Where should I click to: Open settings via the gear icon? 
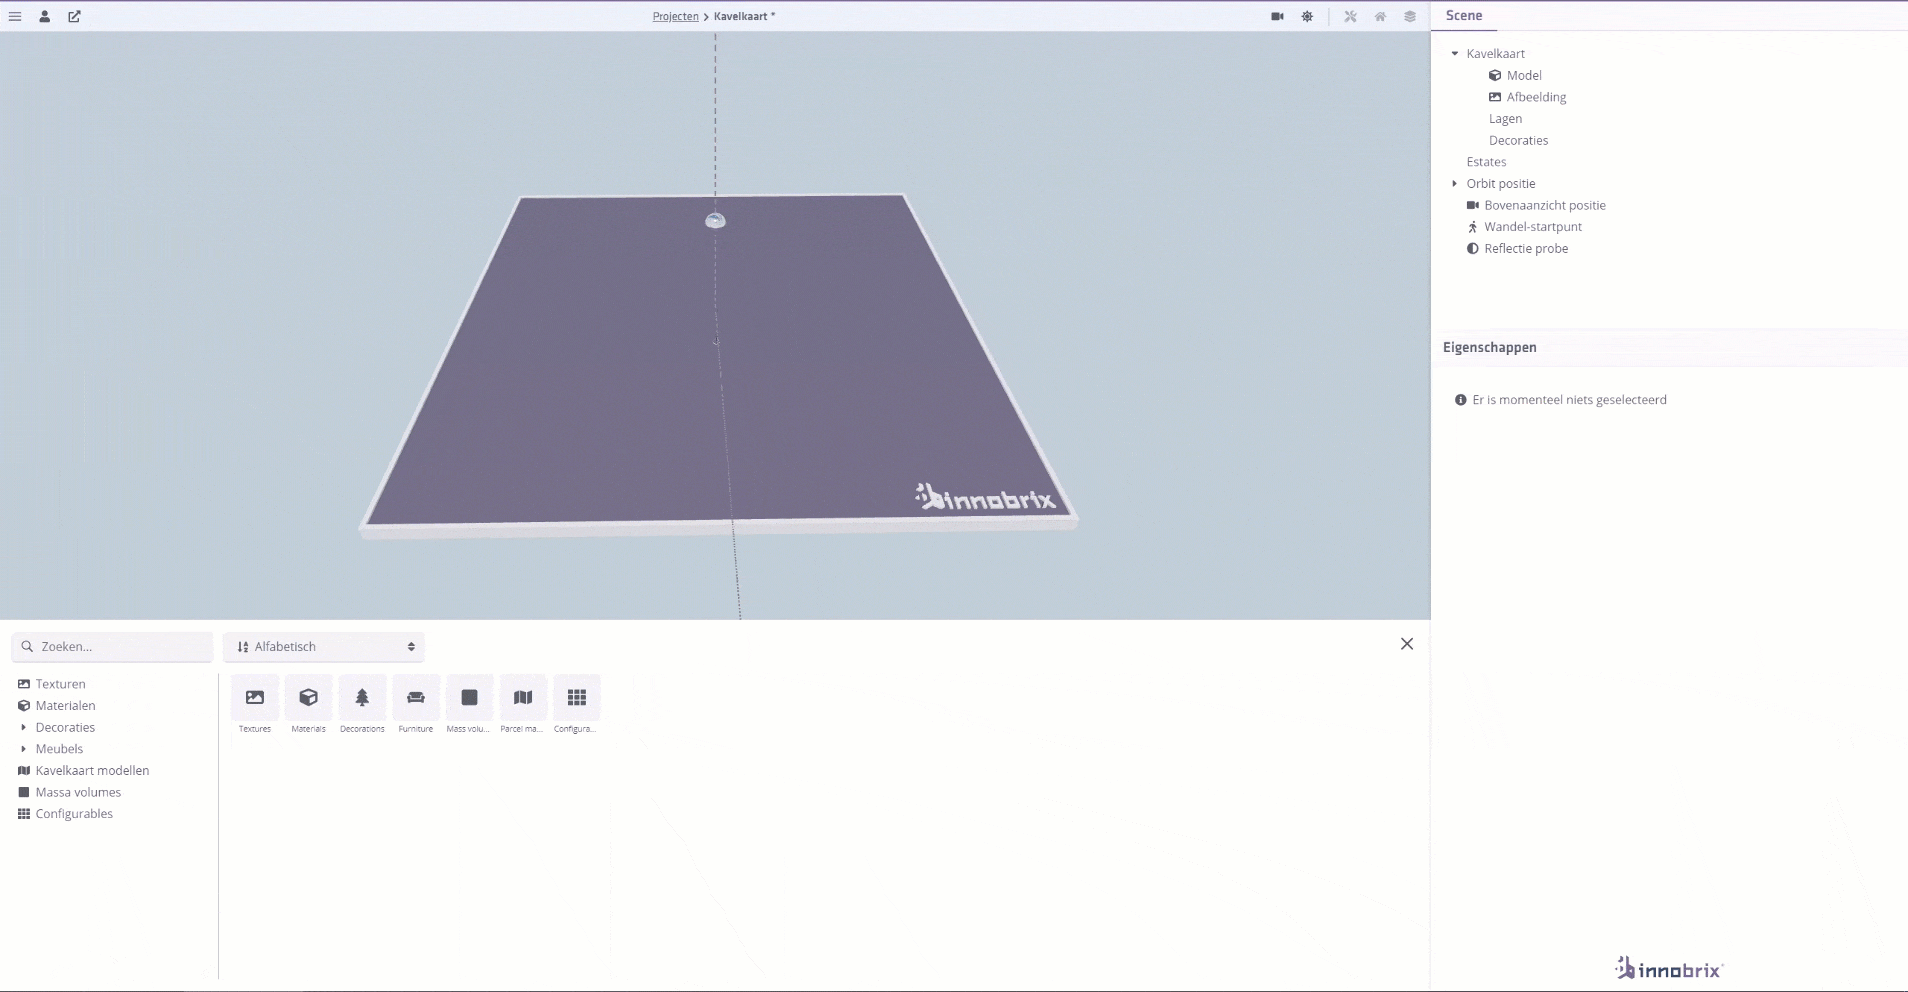point(1308,16)
